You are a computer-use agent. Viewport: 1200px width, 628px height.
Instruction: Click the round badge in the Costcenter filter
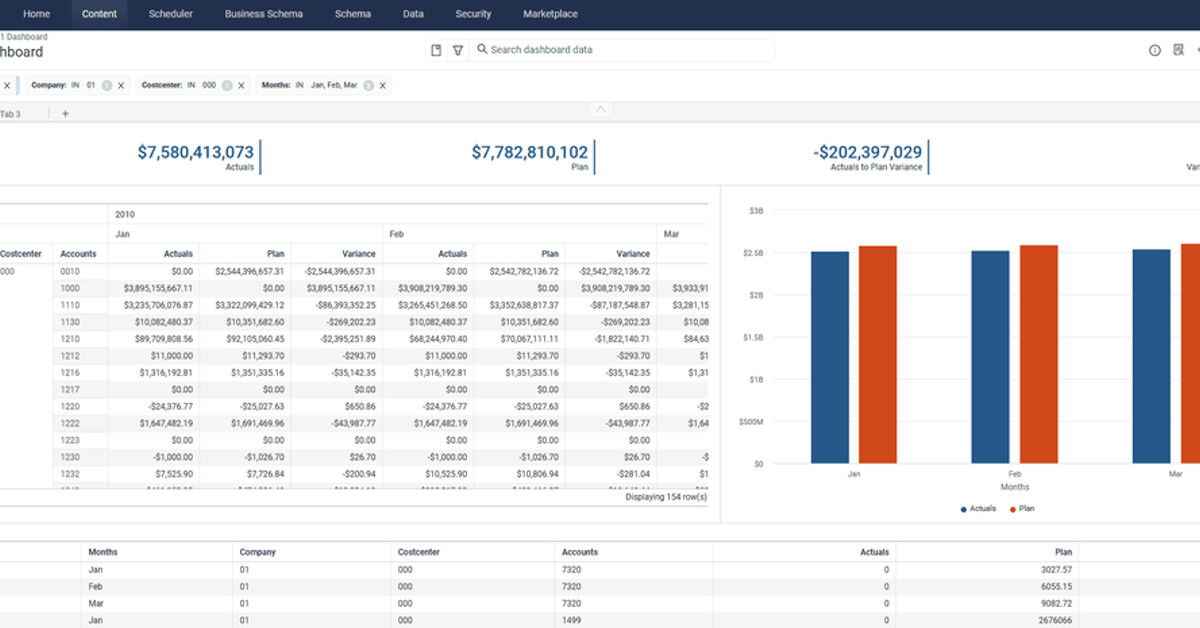click(227, 86)
